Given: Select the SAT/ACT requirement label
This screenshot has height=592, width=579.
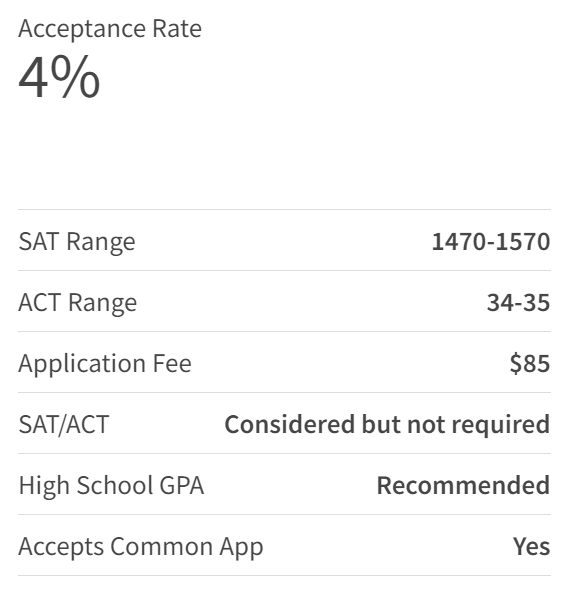Looking at the screenshot, I should point(64,425).
